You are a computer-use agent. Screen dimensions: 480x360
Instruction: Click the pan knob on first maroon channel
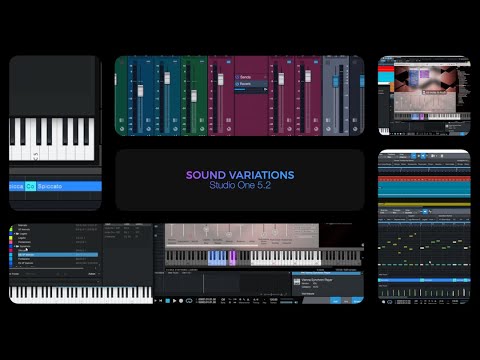[x=229, y=129]
